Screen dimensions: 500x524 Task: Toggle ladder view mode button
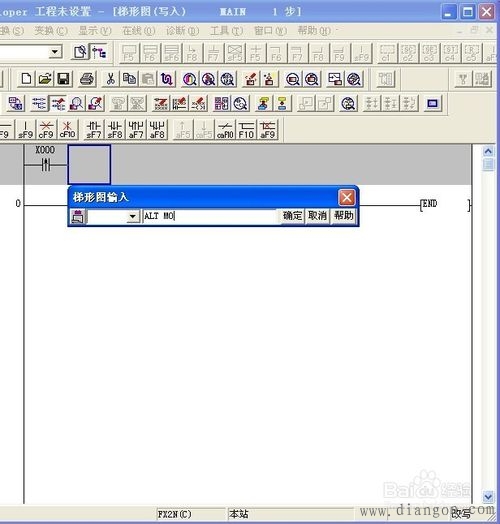tap(99, 52)
